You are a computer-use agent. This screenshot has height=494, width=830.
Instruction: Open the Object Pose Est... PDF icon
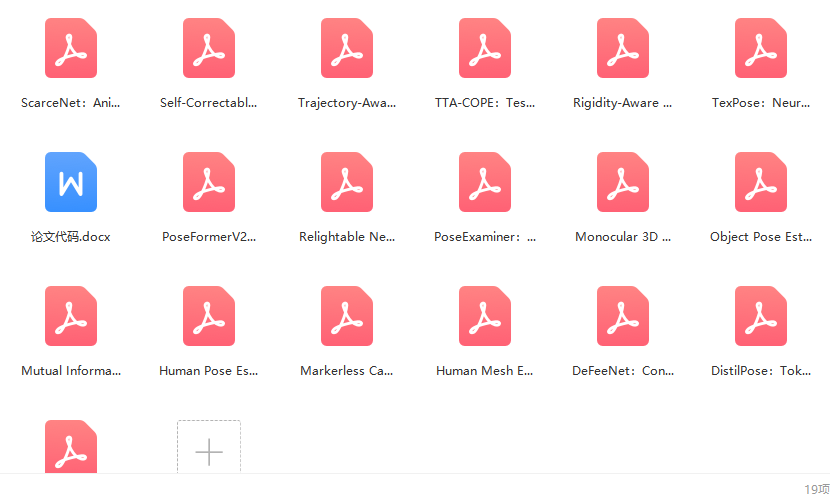761,182
